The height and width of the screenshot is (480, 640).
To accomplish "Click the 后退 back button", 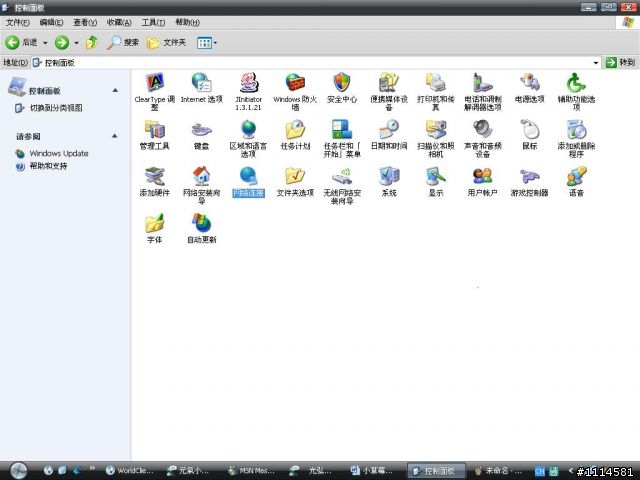I will click(x=21, y=42).
